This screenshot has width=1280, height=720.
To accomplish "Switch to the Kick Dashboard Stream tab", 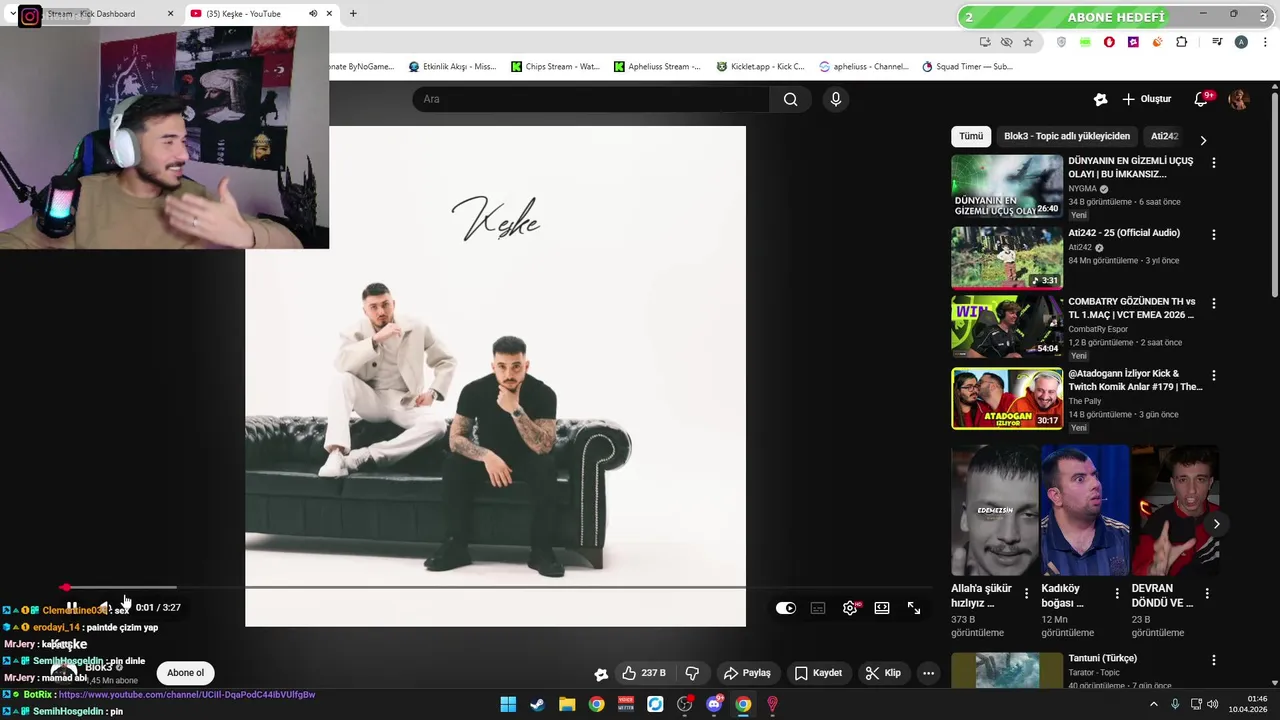I will tap(90, 14).
